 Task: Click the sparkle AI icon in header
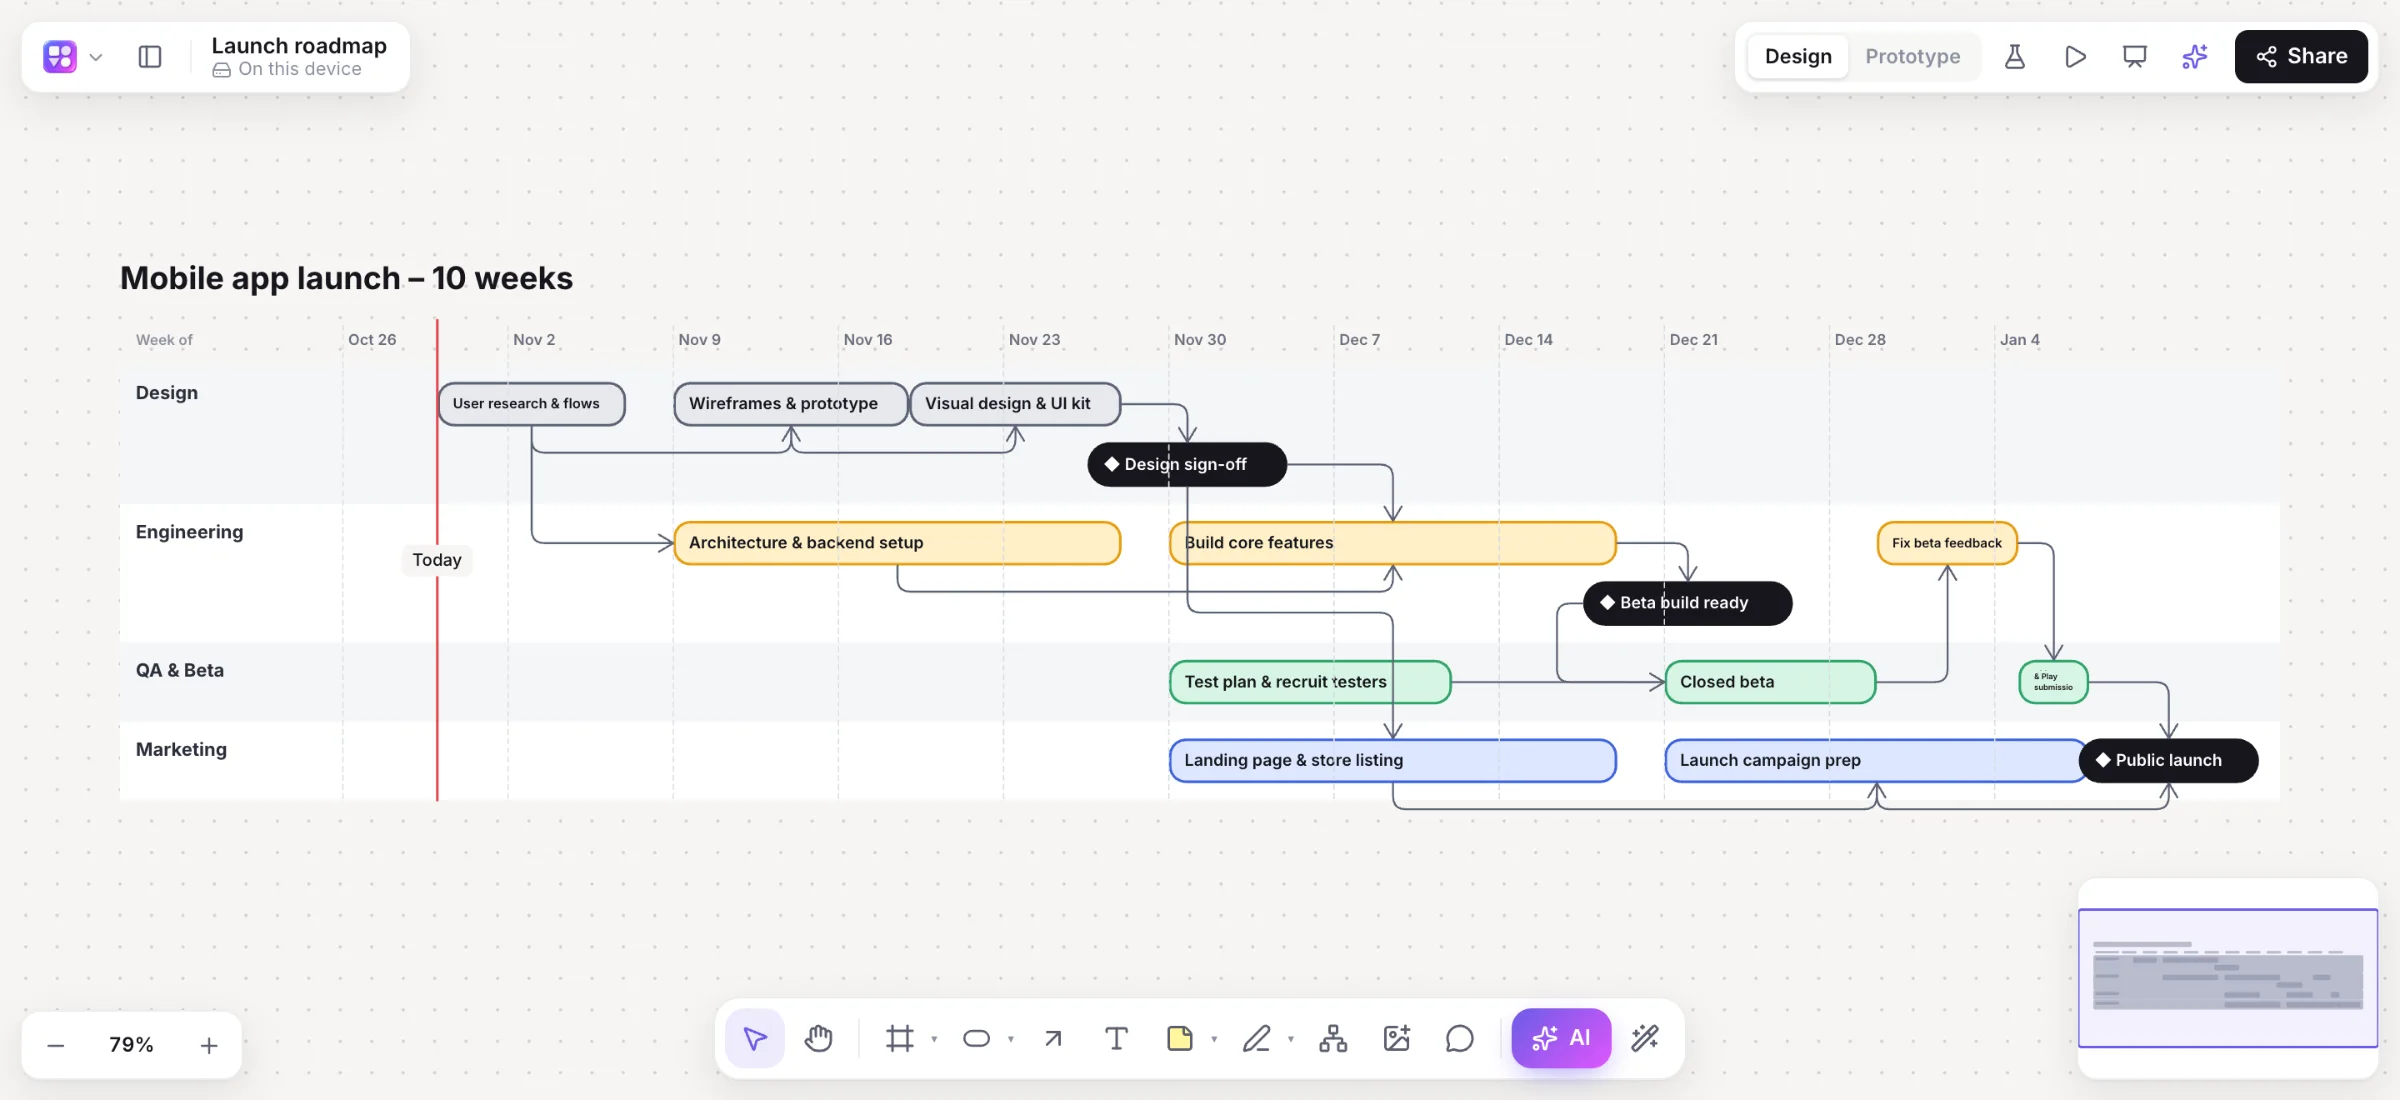pos(2195,57)
